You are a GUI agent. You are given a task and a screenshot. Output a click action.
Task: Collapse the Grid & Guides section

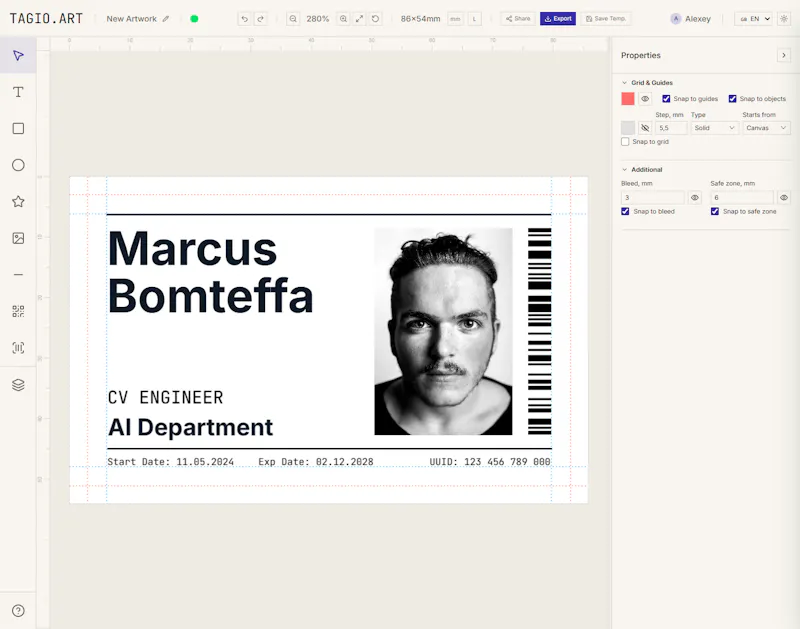[624, 83]
